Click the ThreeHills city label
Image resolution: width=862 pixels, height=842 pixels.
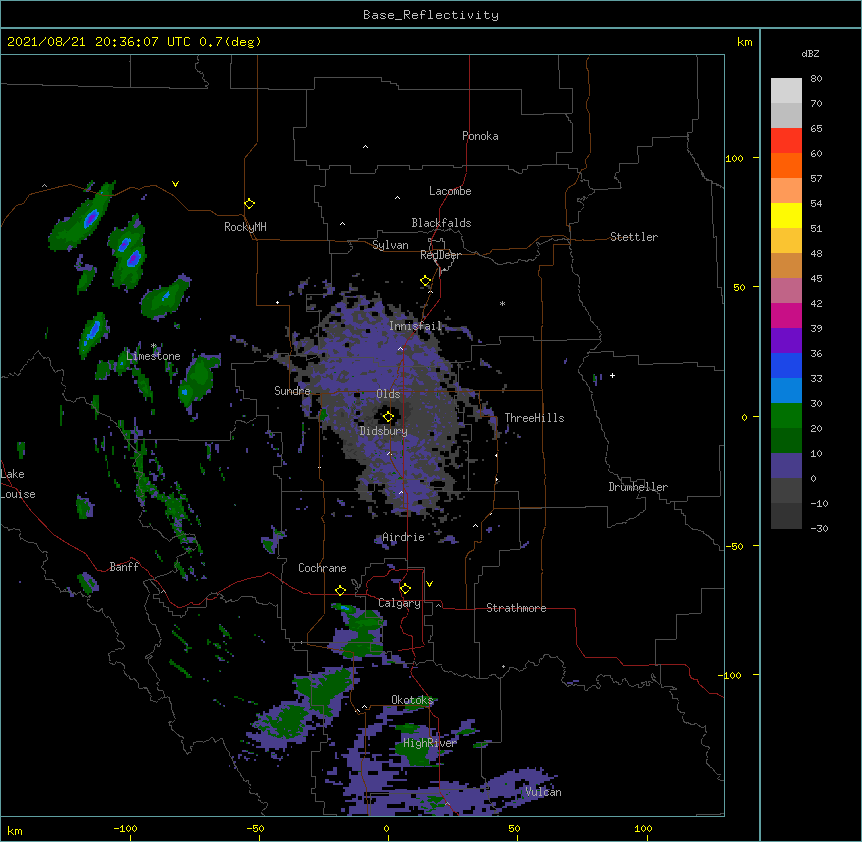[534, 418]
